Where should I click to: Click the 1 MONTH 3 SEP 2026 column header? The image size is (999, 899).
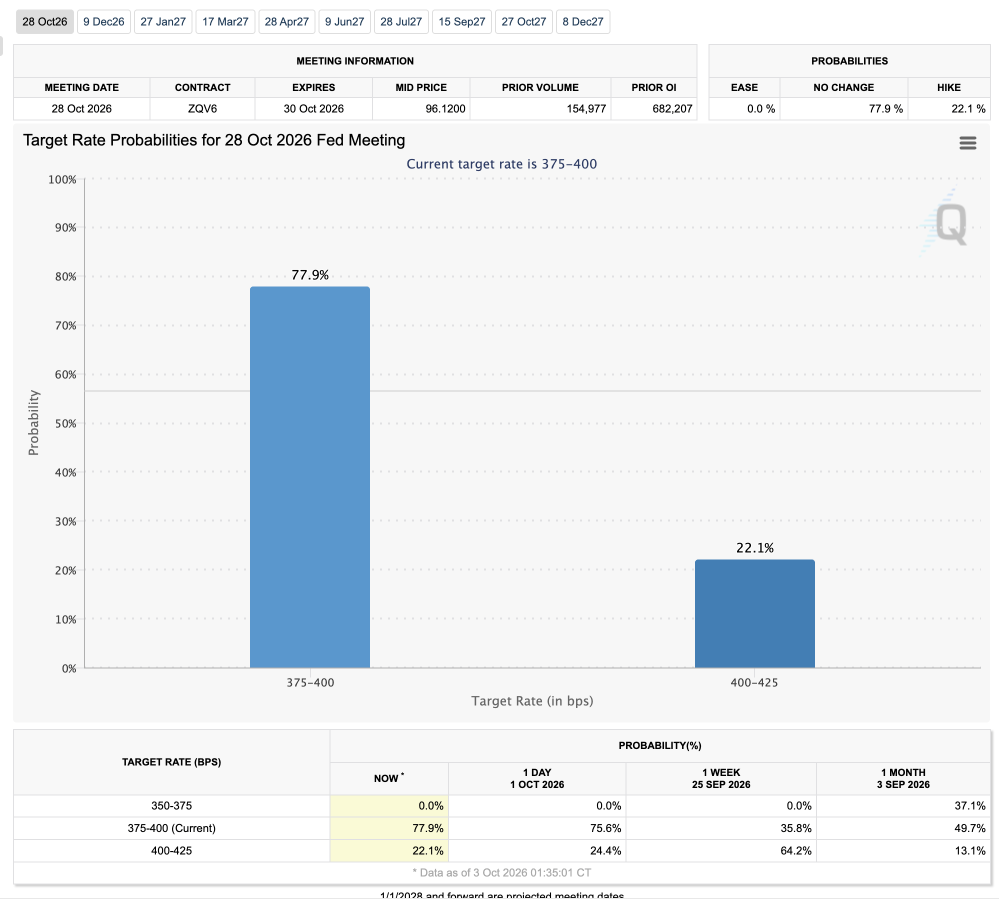tap(903, 778)
